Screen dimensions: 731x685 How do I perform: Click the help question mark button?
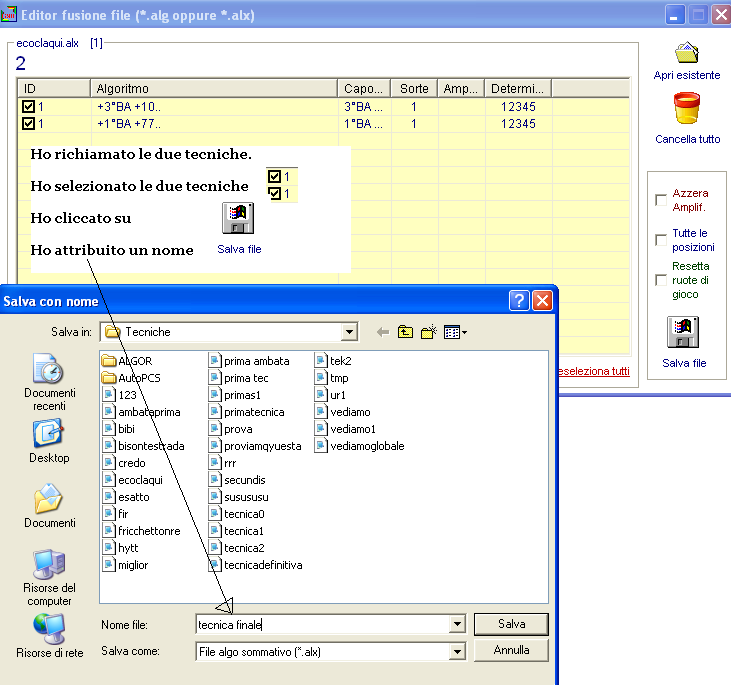coord(519,300)
